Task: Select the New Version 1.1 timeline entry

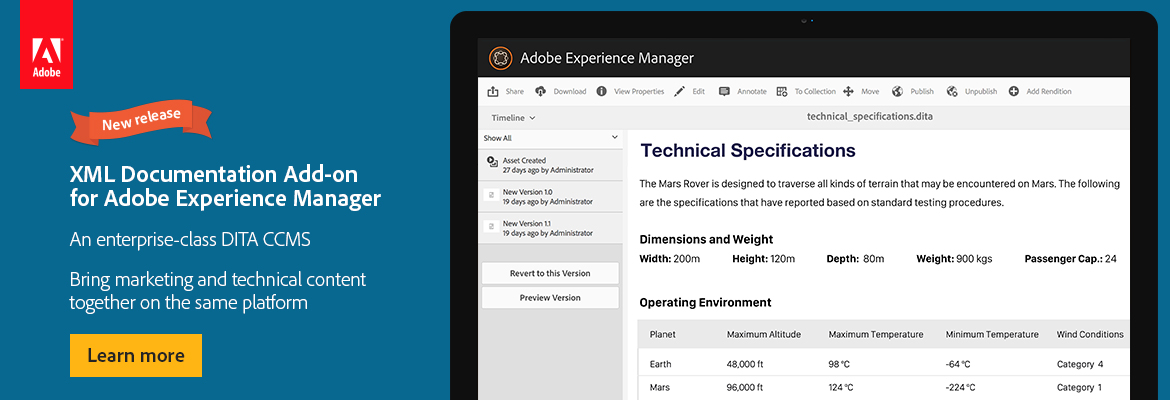Action: (551, 228)
